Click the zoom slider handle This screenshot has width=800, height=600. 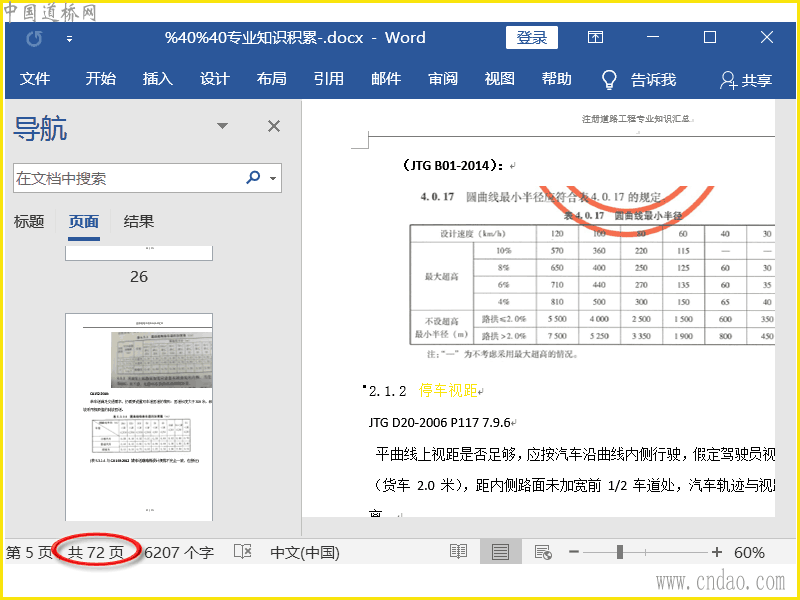click(x=620, y=552)
